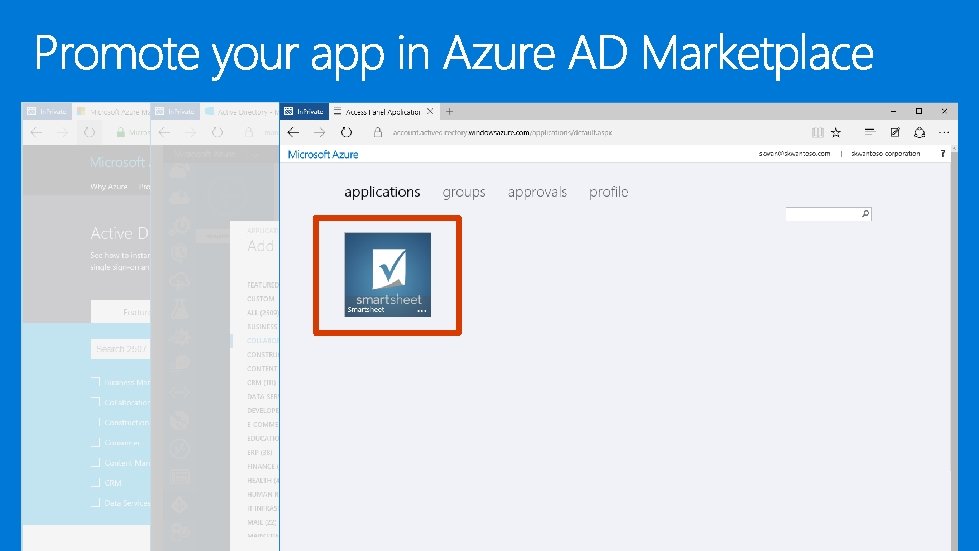Click the Microsoft Azure logo link
The image size is (979, 551).
point(323,154)
